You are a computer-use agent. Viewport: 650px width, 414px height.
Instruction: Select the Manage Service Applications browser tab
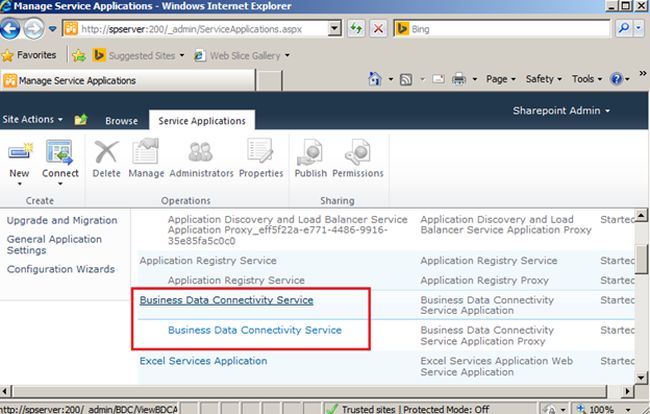[x=128, y=80]
